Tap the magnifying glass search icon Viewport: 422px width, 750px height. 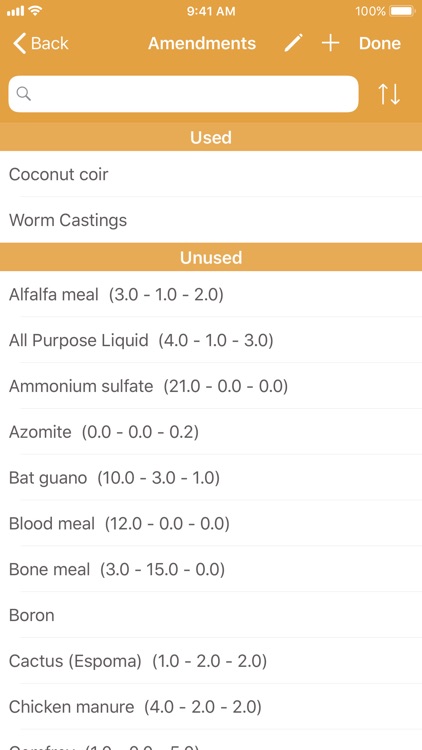coord(24,94)
